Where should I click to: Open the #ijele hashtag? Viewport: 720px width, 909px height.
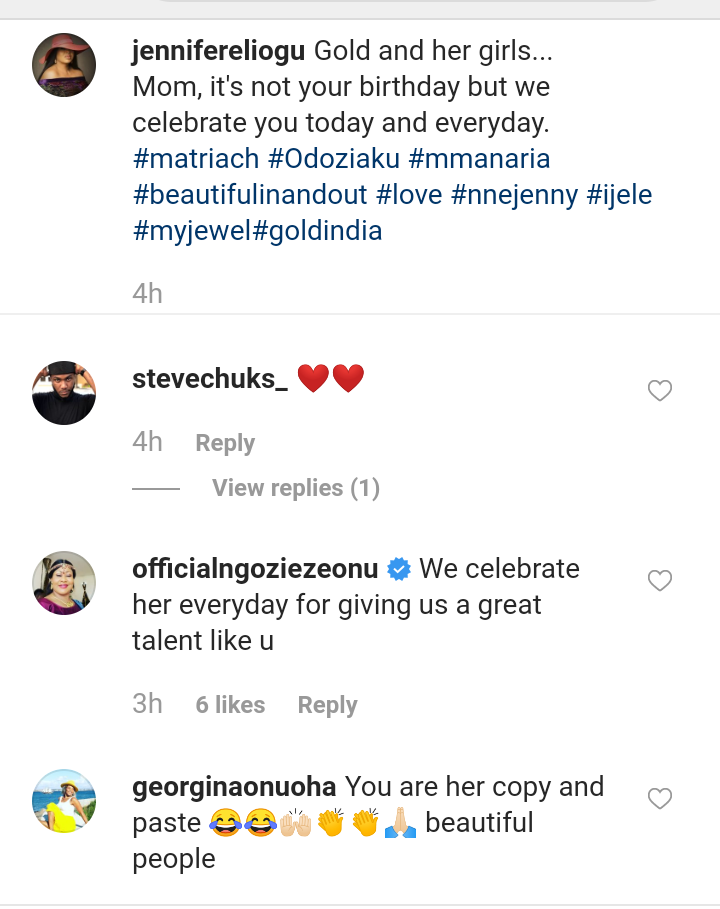point(620,195)
